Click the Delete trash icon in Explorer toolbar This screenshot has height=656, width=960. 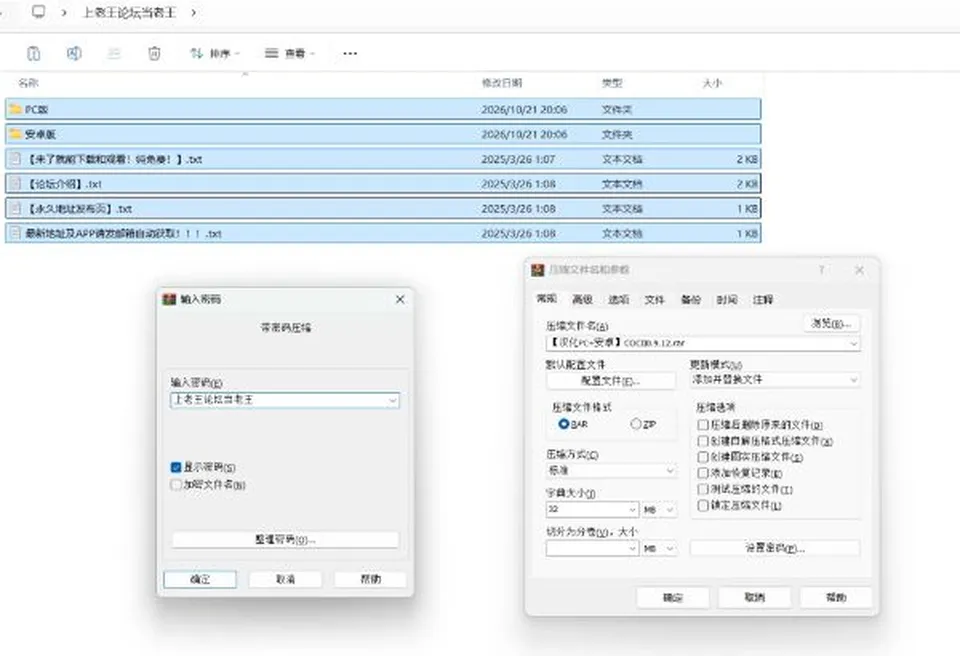[x=154, y=54]
